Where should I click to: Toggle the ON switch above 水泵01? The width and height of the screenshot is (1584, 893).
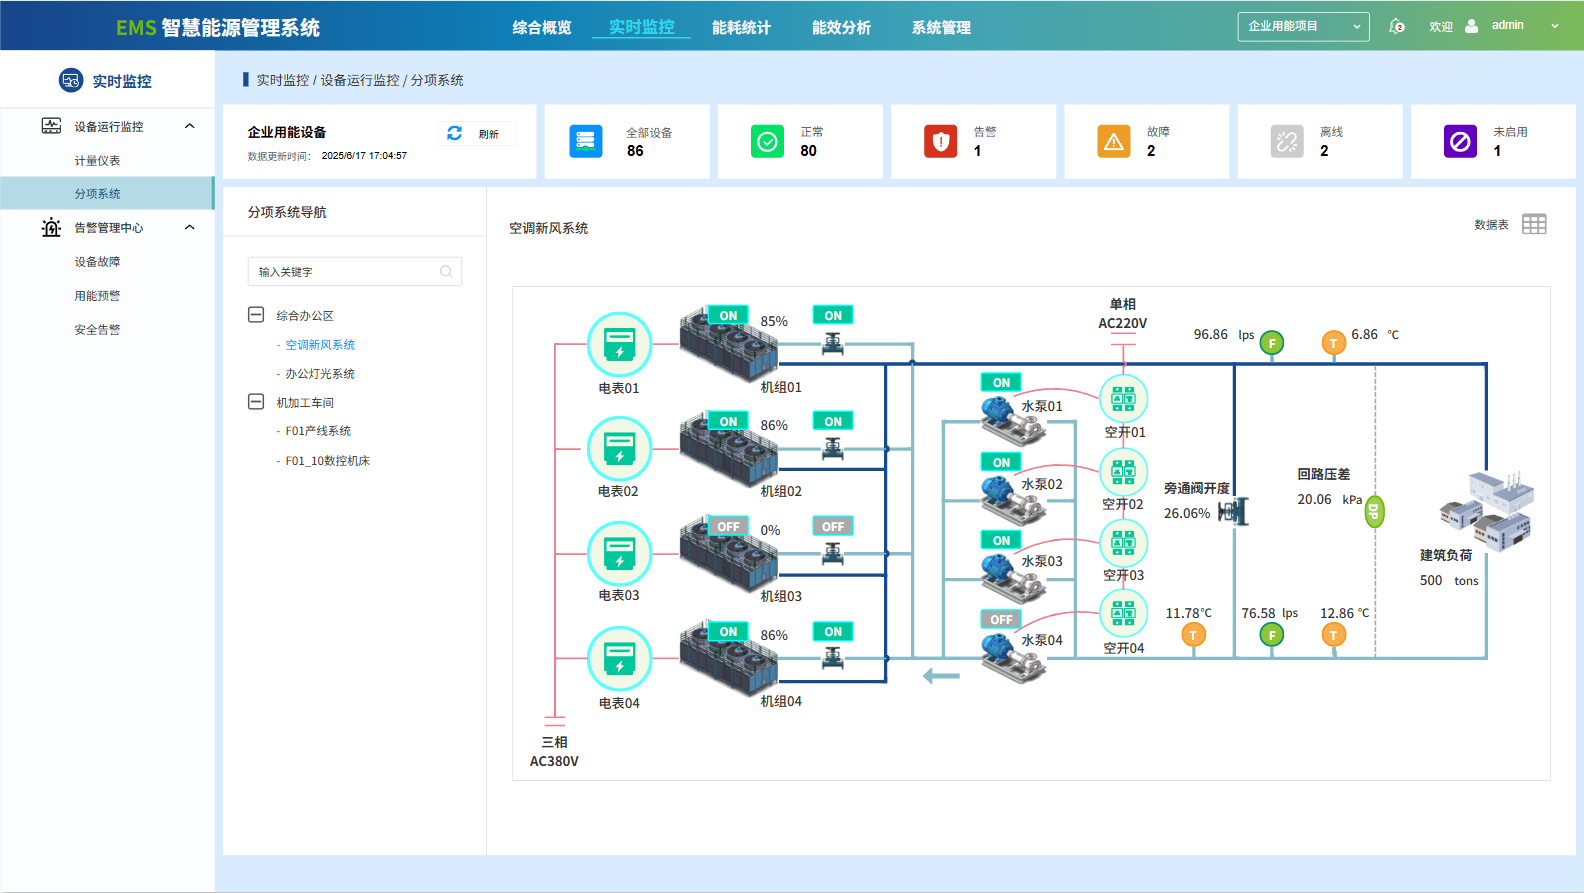click(1001, 383)
